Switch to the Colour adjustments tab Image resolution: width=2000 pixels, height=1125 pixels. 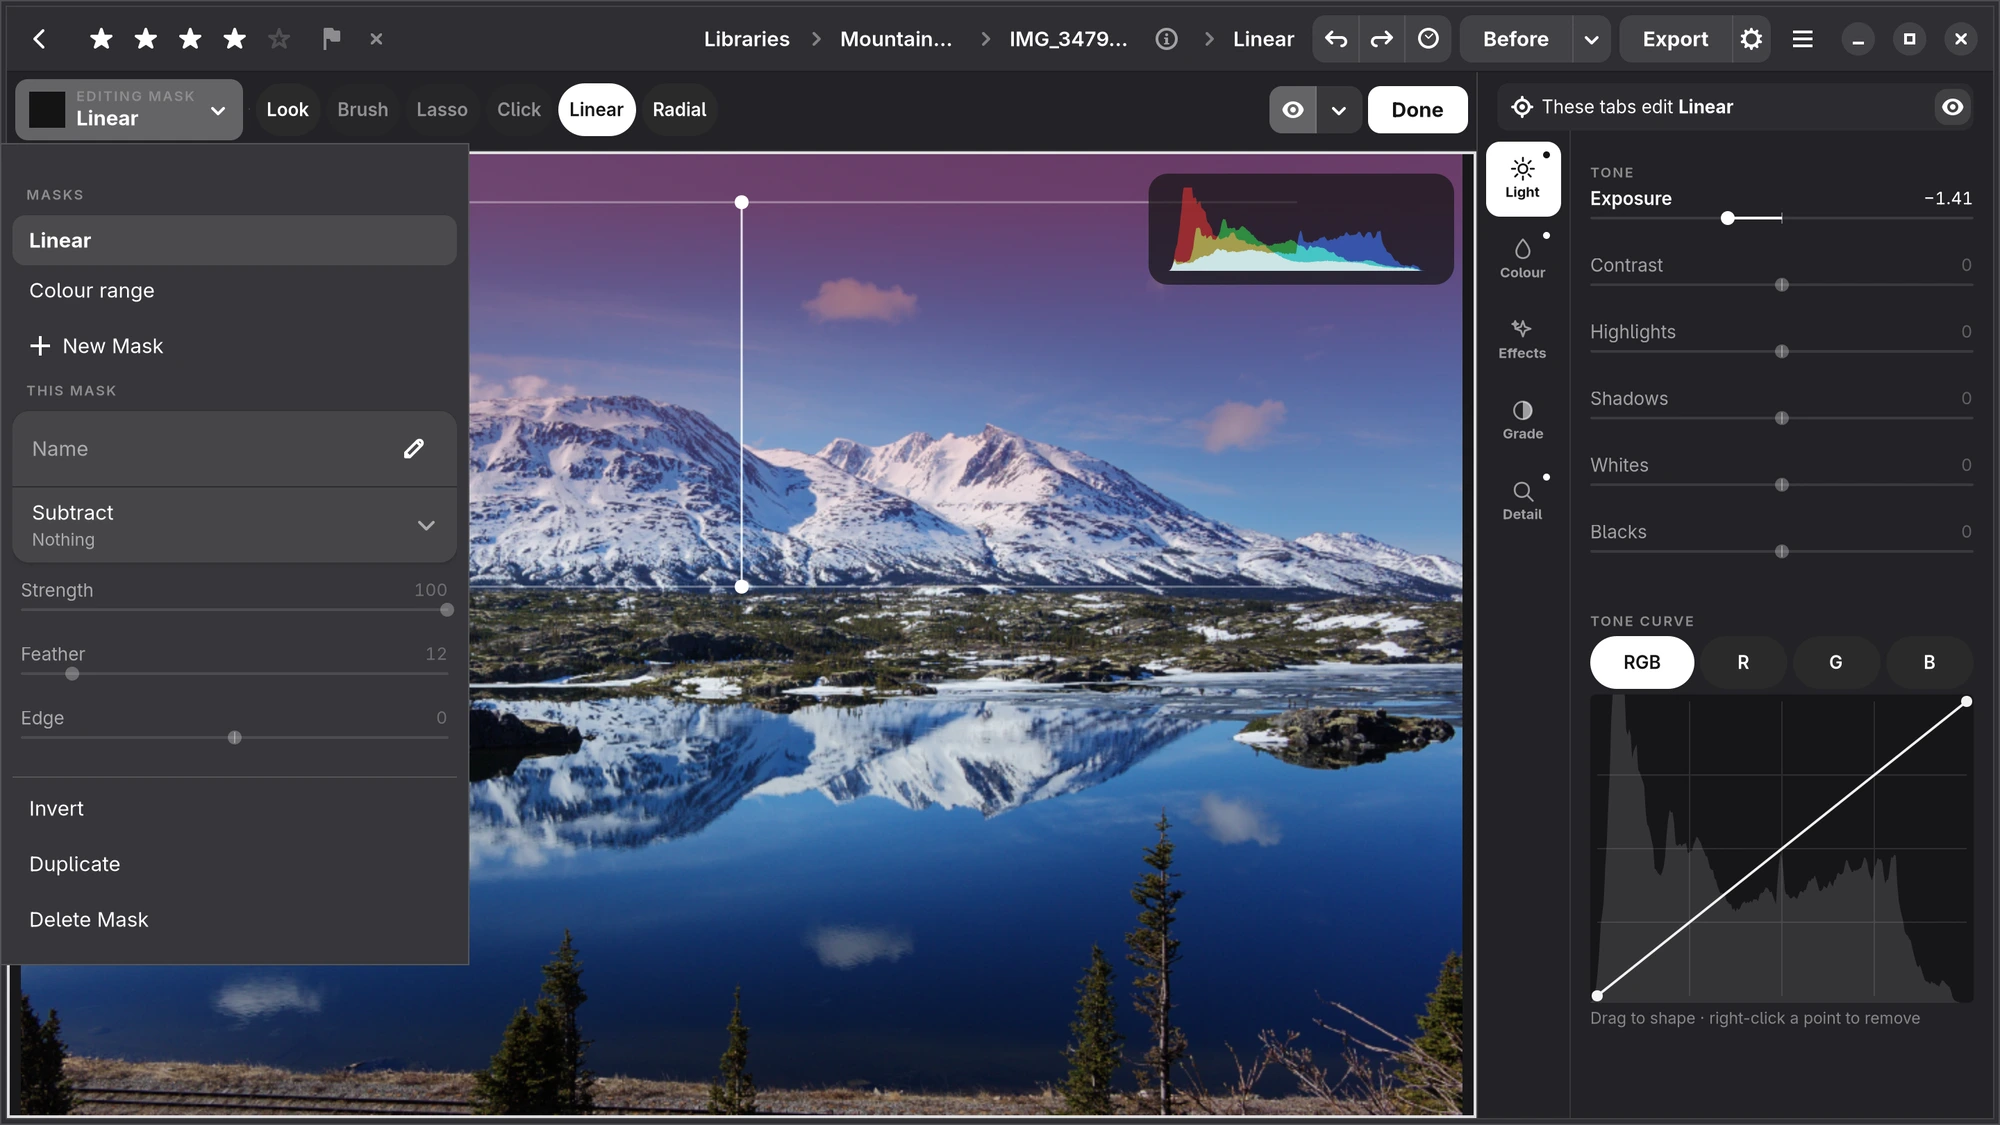(x=1522, y=259)
